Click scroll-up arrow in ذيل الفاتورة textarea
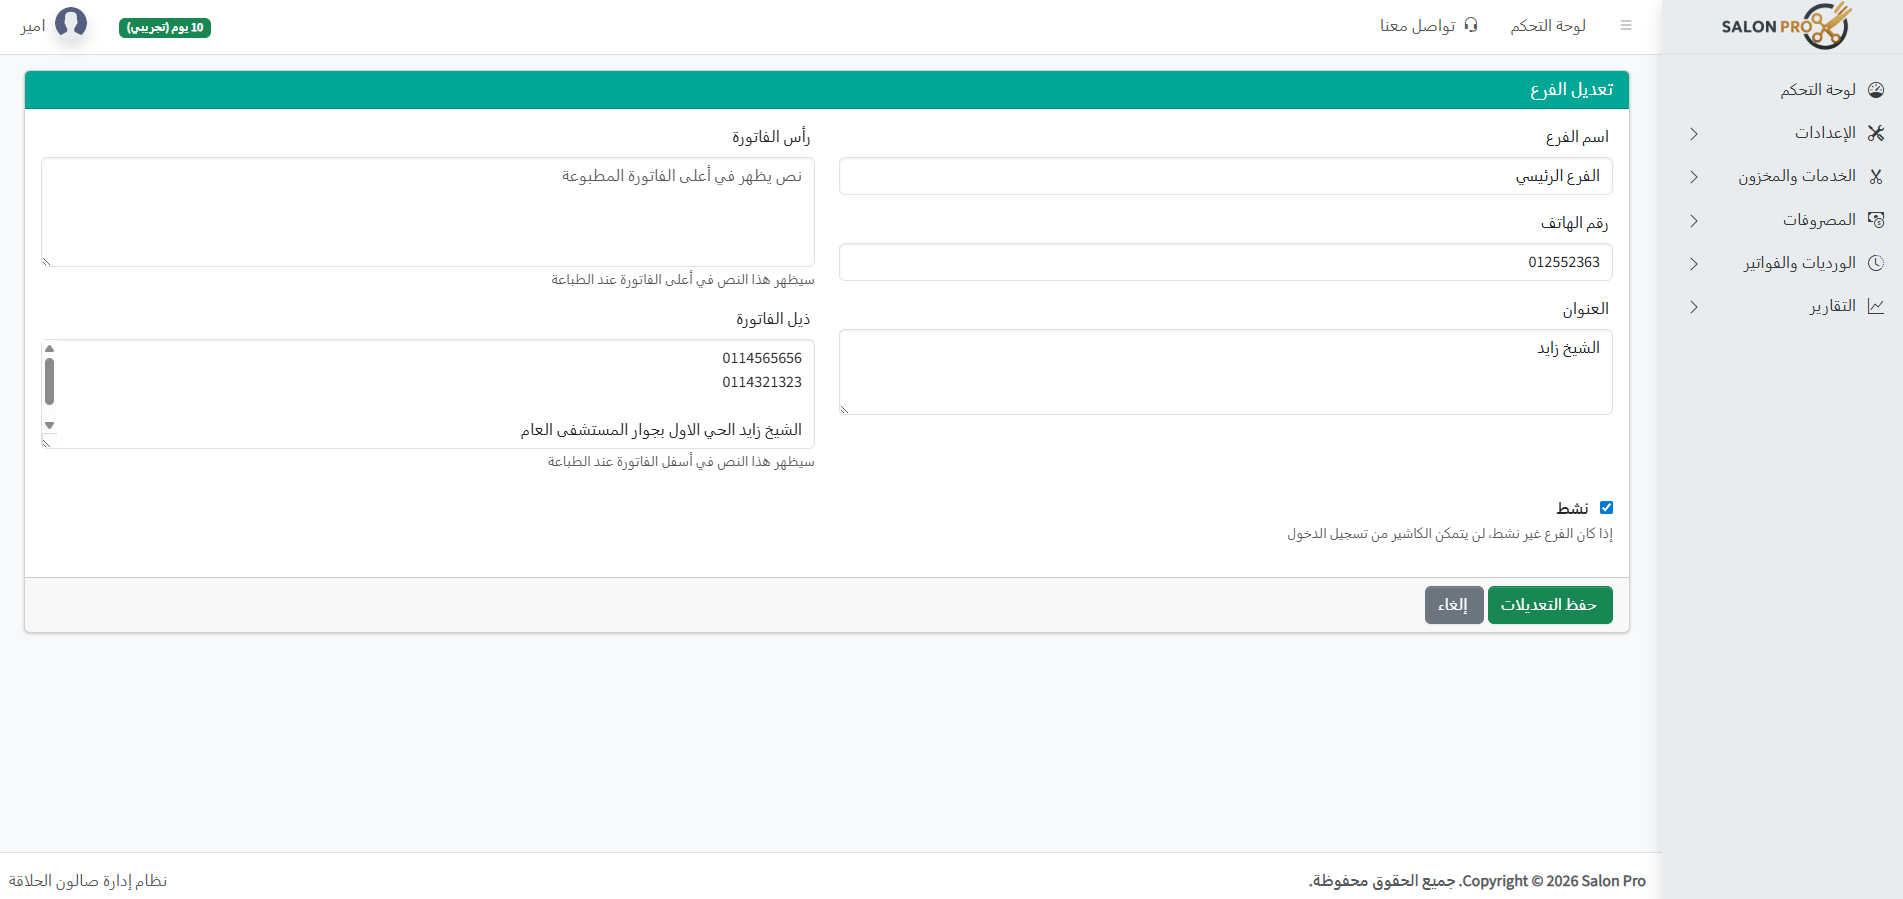The height and width of the screenshot is (899, 1903). [49, 349]
